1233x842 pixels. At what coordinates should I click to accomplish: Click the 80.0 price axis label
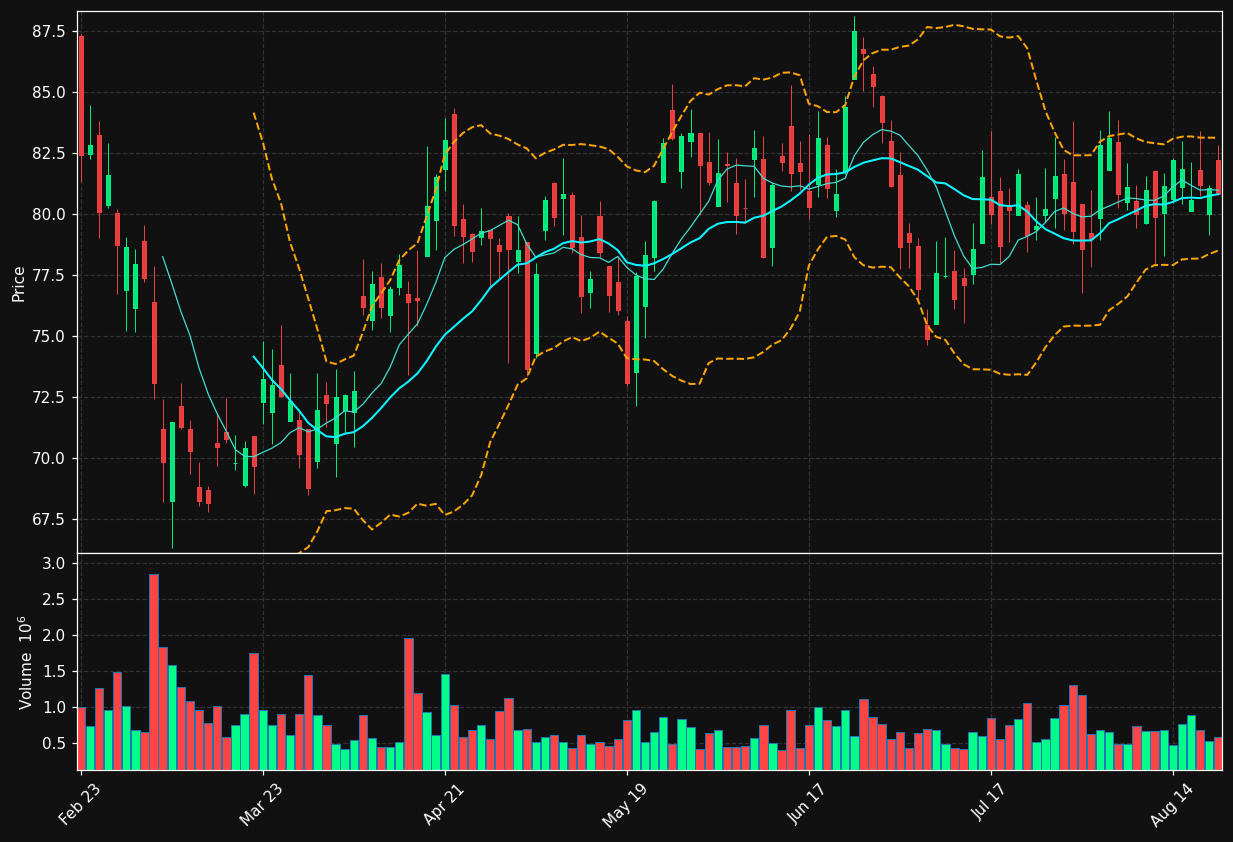[x=50, y=215]
